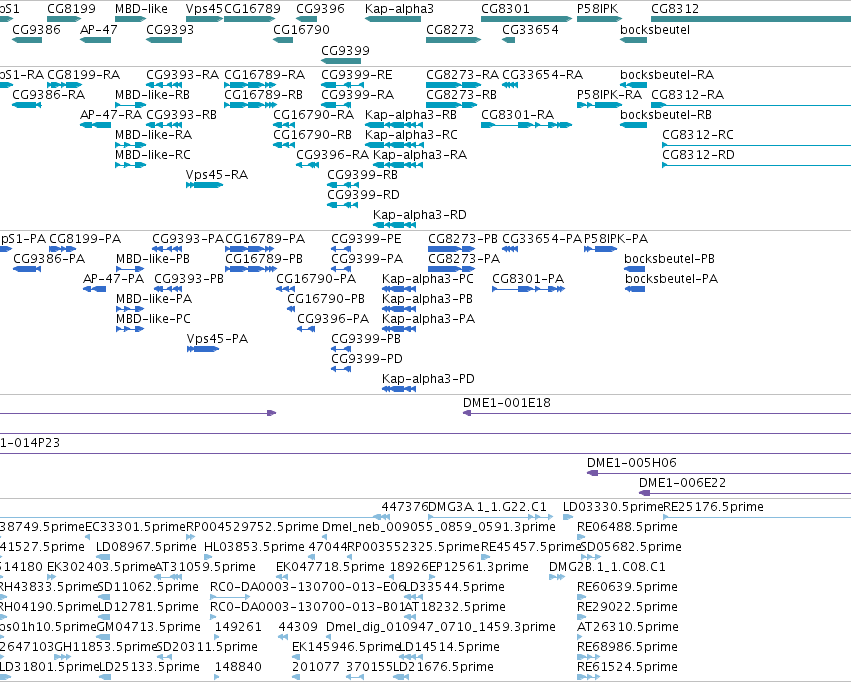The image size is (851, 682).
Task: Click the MBD-like gene label
Action: point(141,9)
